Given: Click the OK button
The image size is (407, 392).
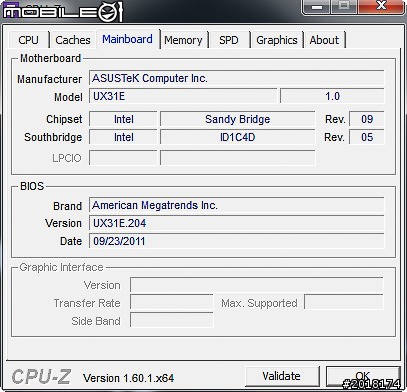Looking at the screenshot, I should (363, 376).
